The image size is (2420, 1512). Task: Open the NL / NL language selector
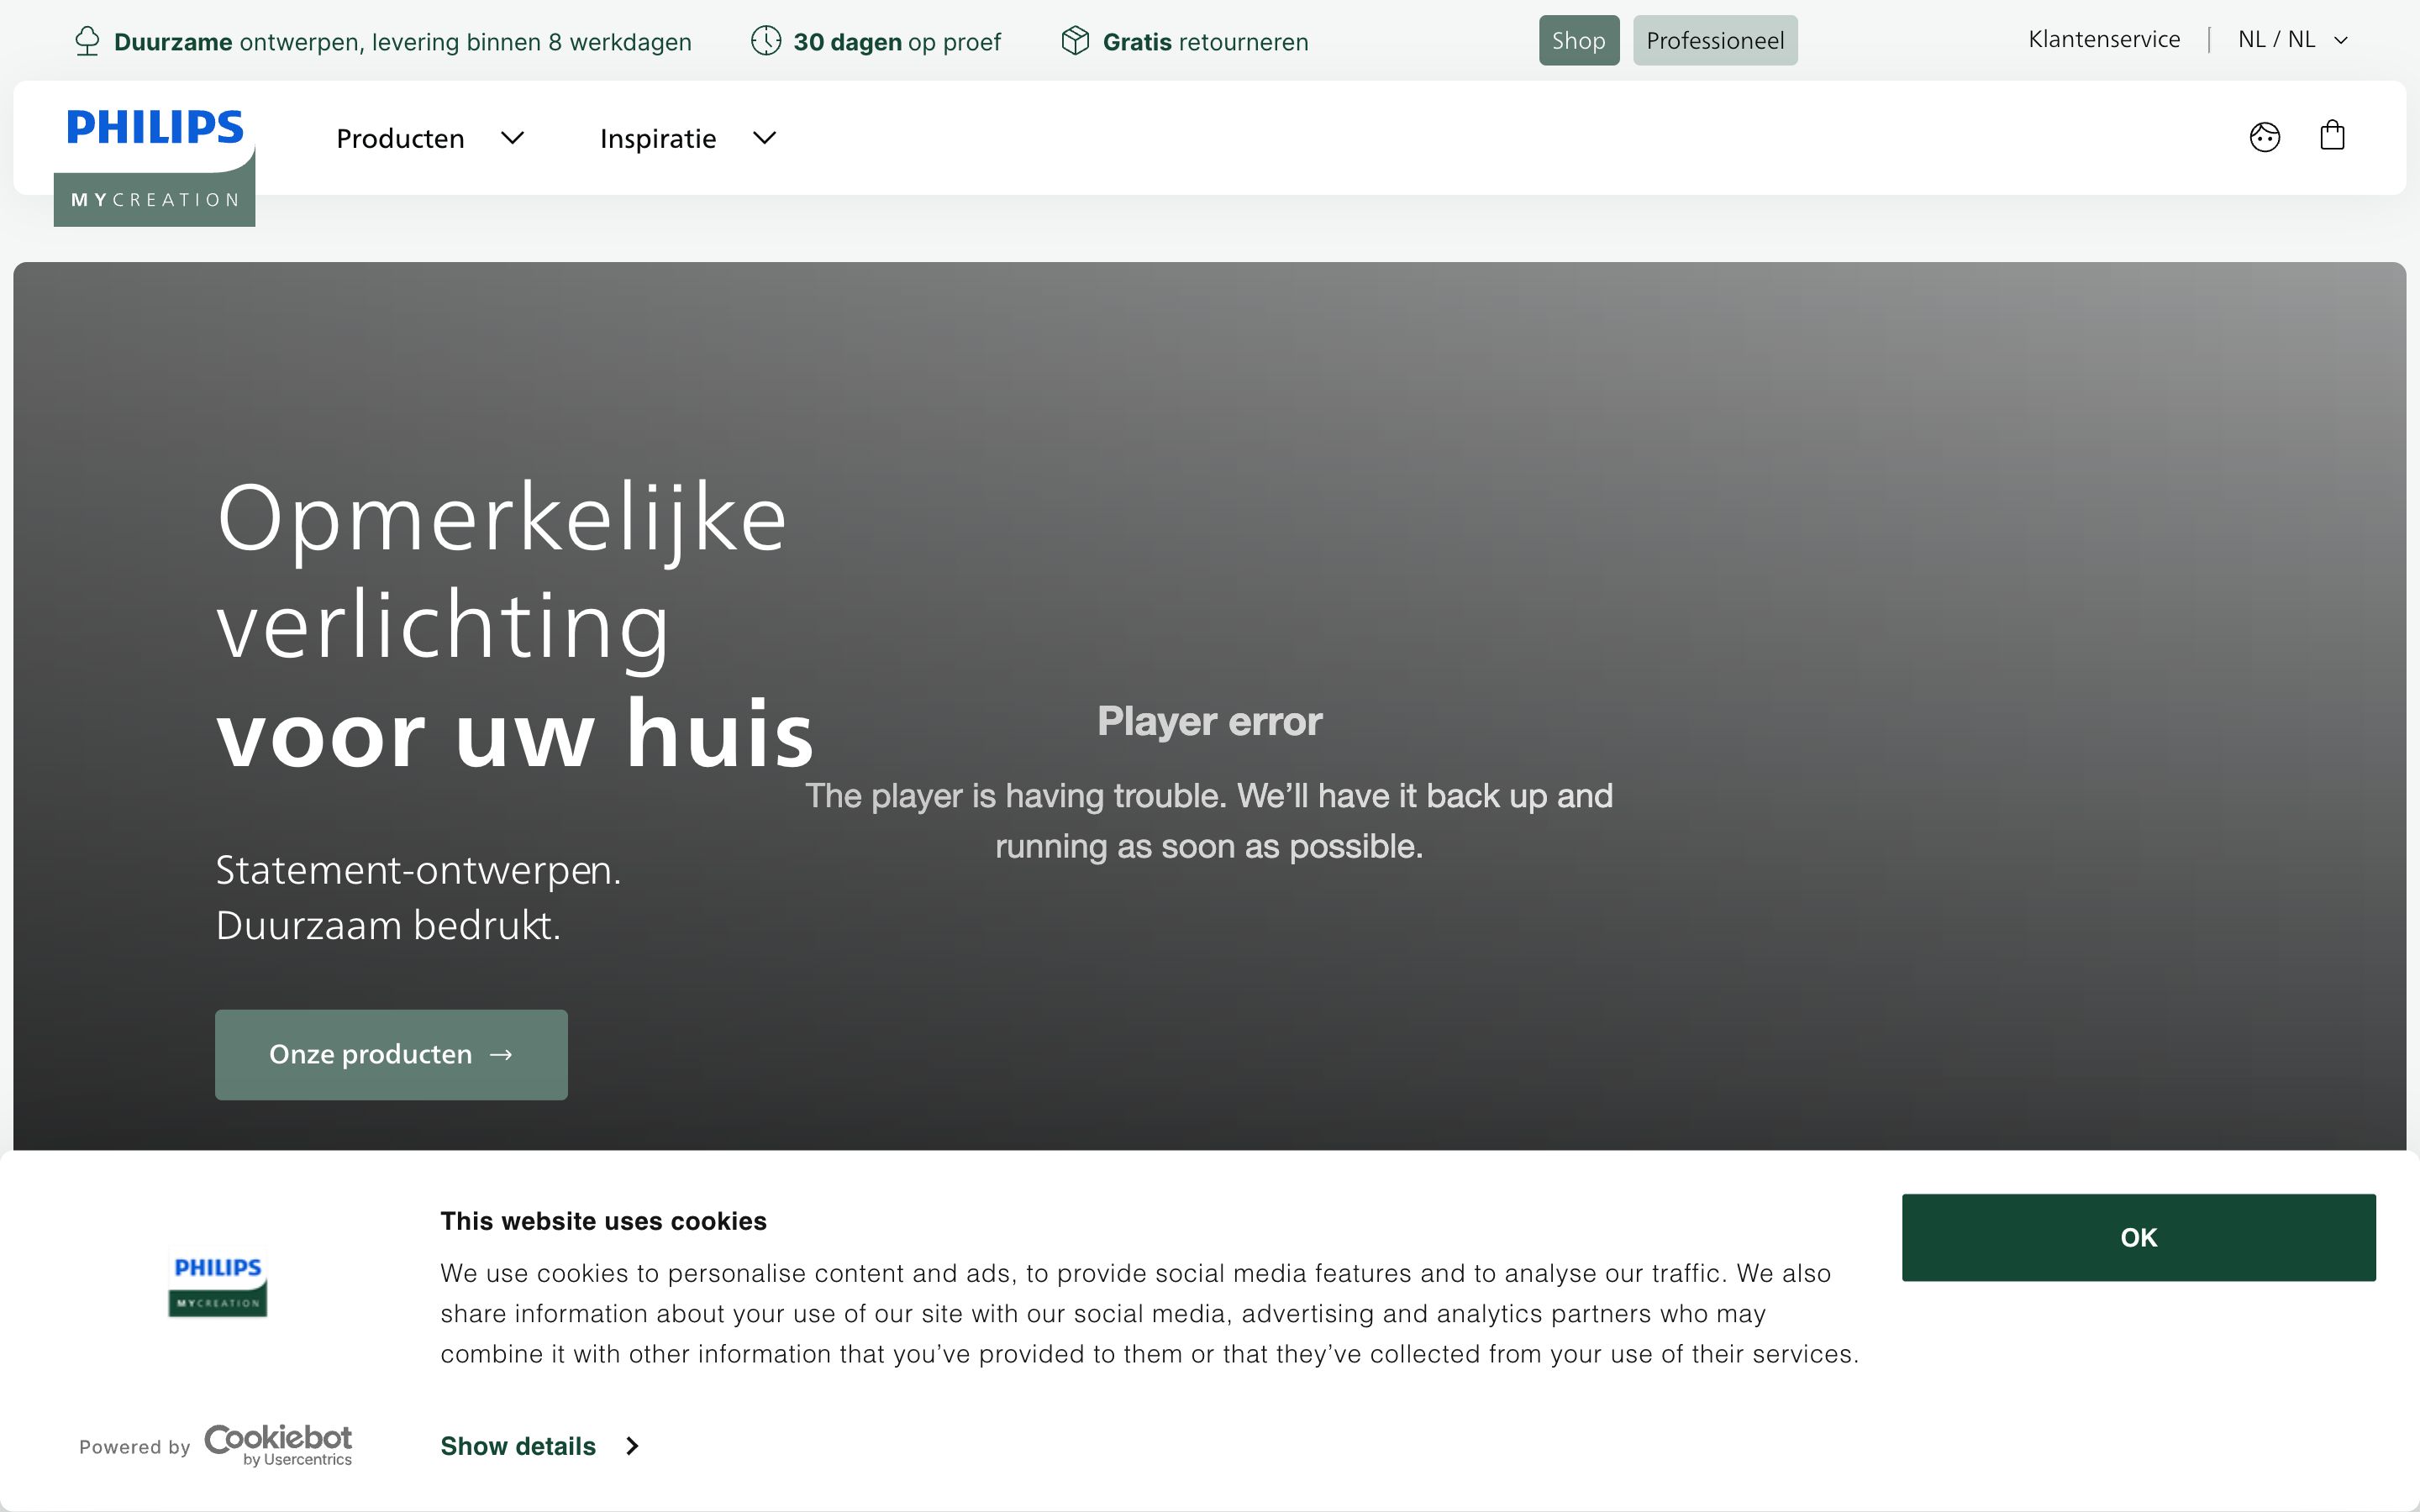tap(2293, 40)
